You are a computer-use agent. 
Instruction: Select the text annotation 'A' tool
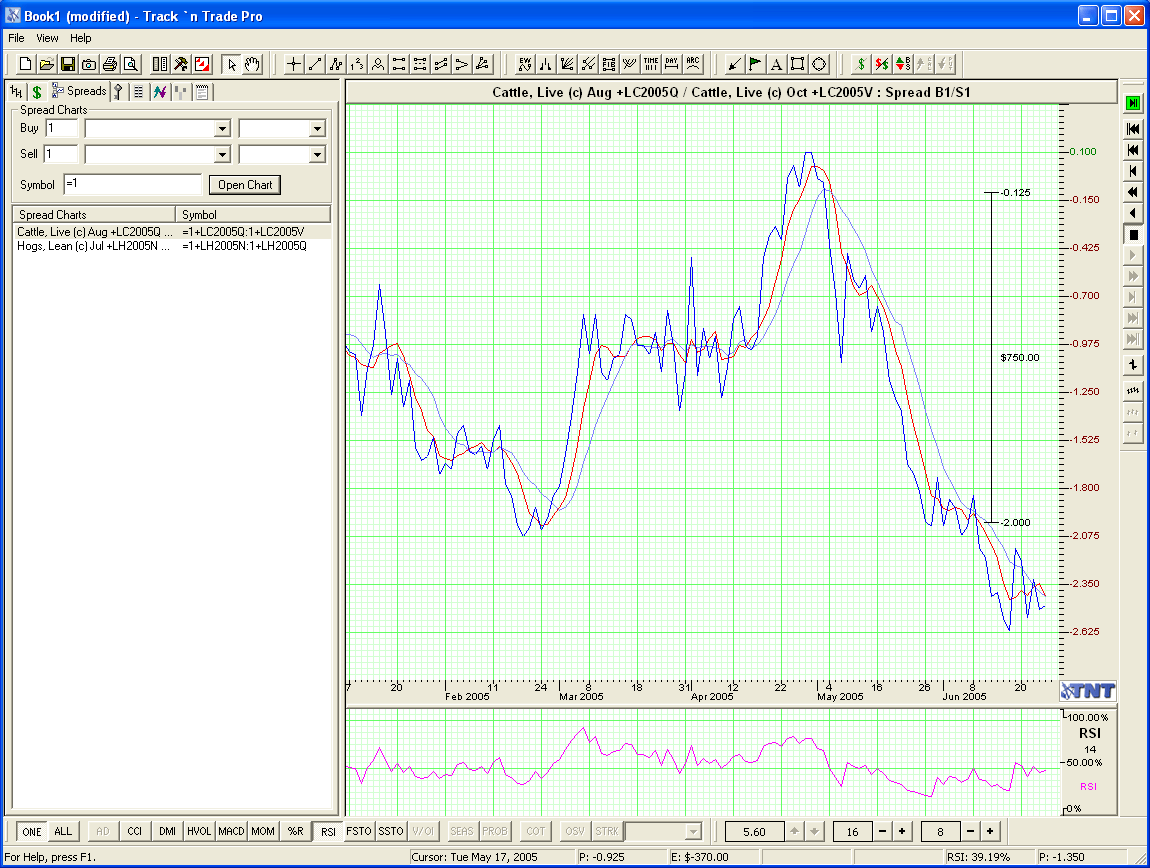pyautogui.click(x=776, y=64)
